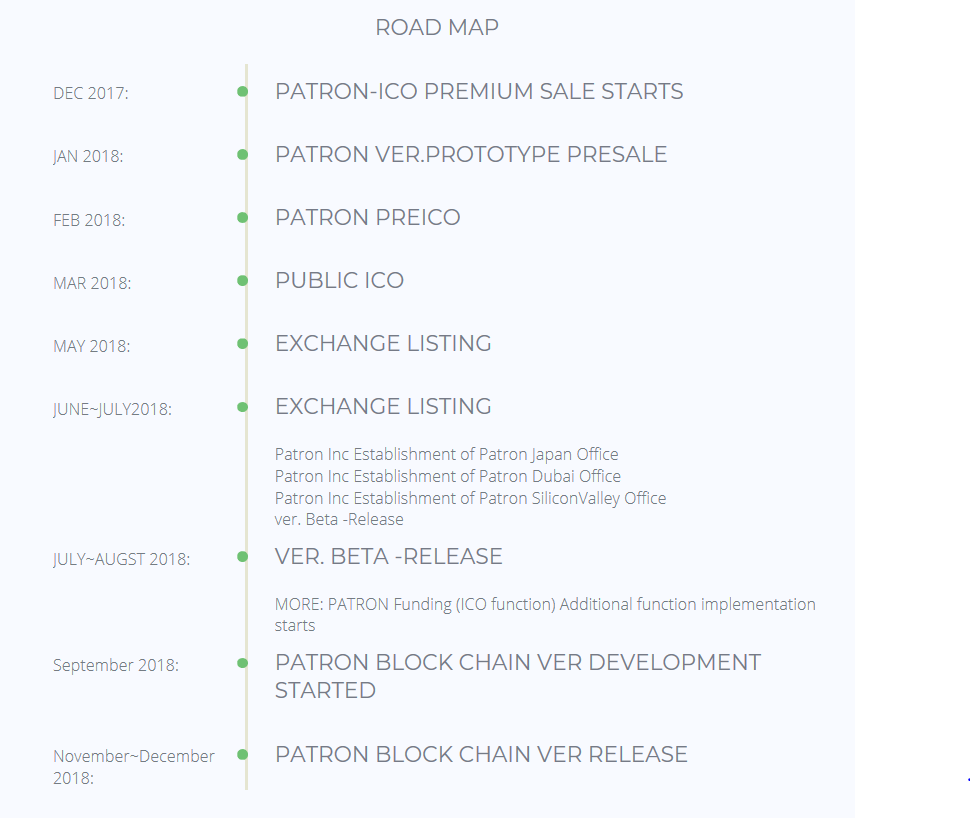Select the November~December 2018 date label
Image resolution: width=970 pixels, height=818 pixels.
coord(134,767)
